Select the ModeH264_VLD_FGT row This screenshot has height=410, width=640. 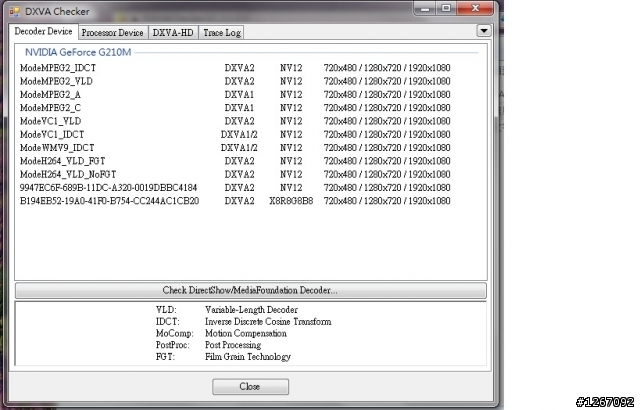point(235,161)
